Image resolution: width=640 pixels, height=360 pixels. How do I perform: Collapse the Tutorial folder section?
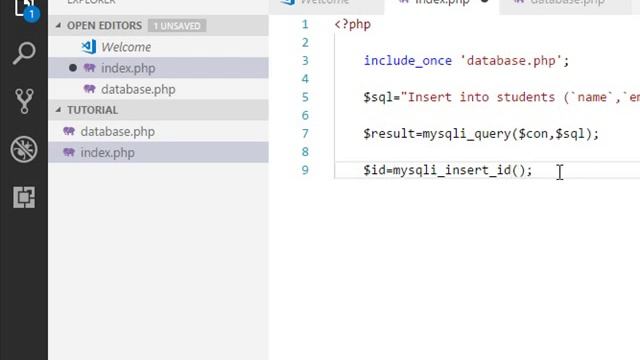(58, 110)
